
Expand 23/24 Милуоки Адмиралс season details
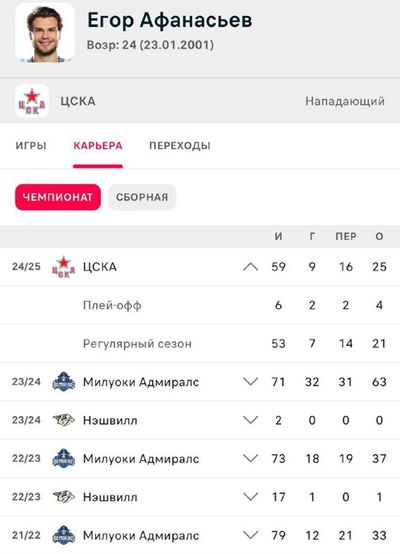click(x=251, y=382)
